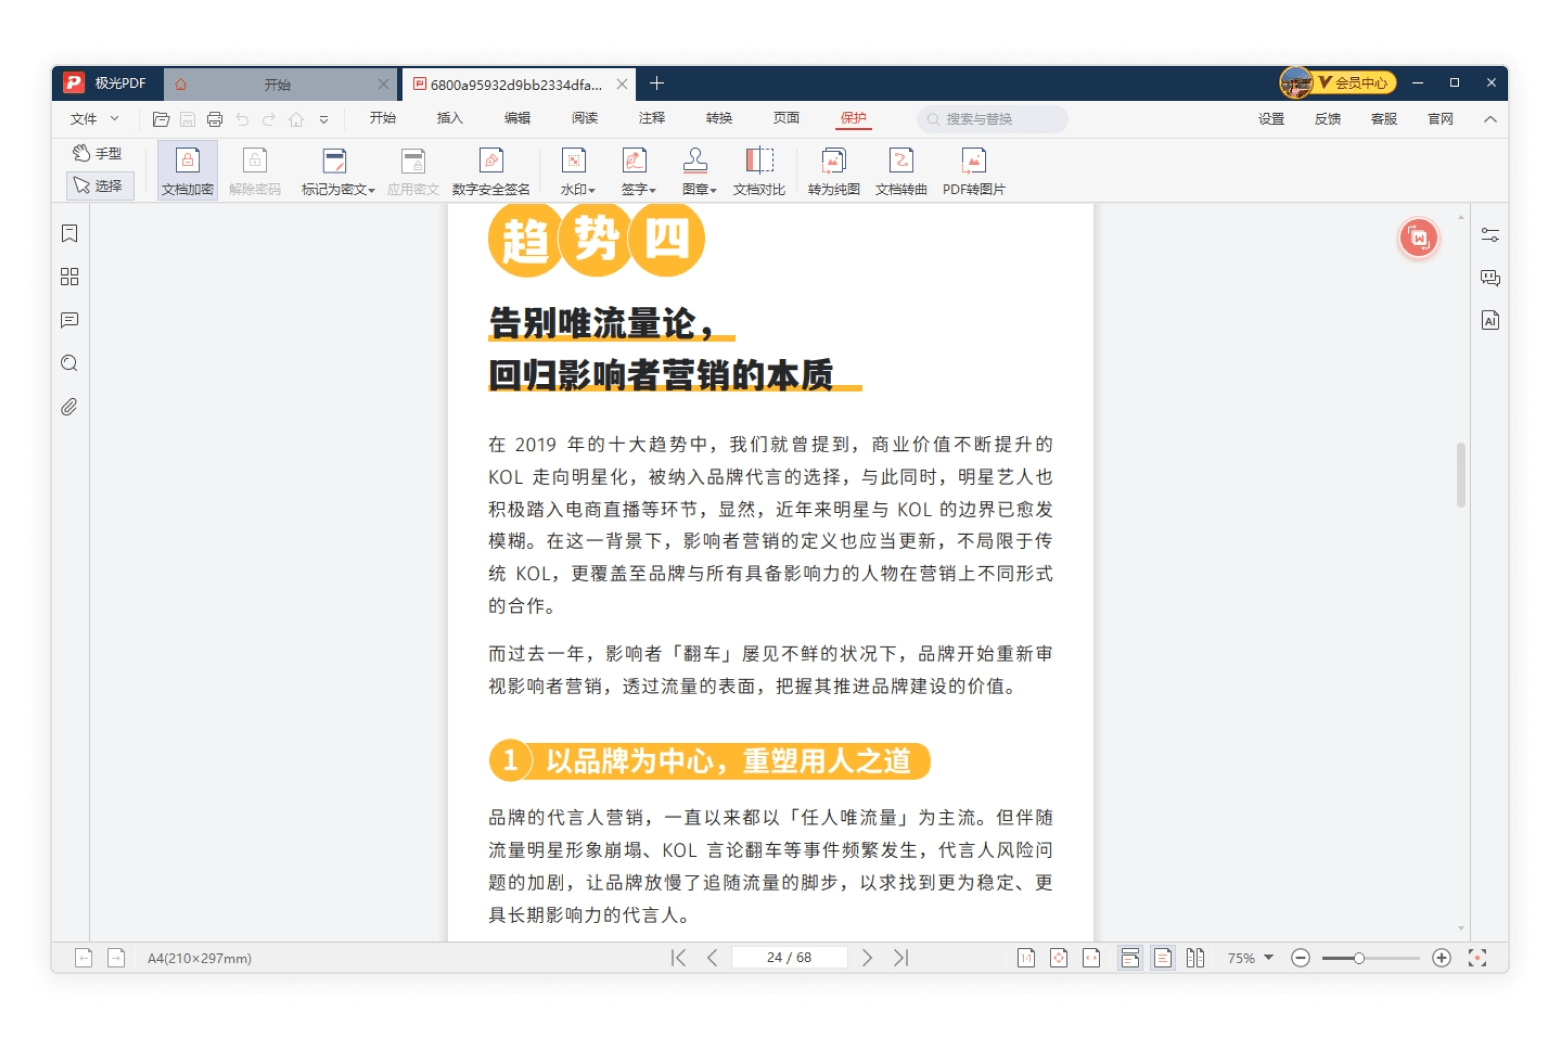Screen dimensions: 1560x1040
Task: Open the Bookmarks panel in left sidebar
Action: pos(69,233)
